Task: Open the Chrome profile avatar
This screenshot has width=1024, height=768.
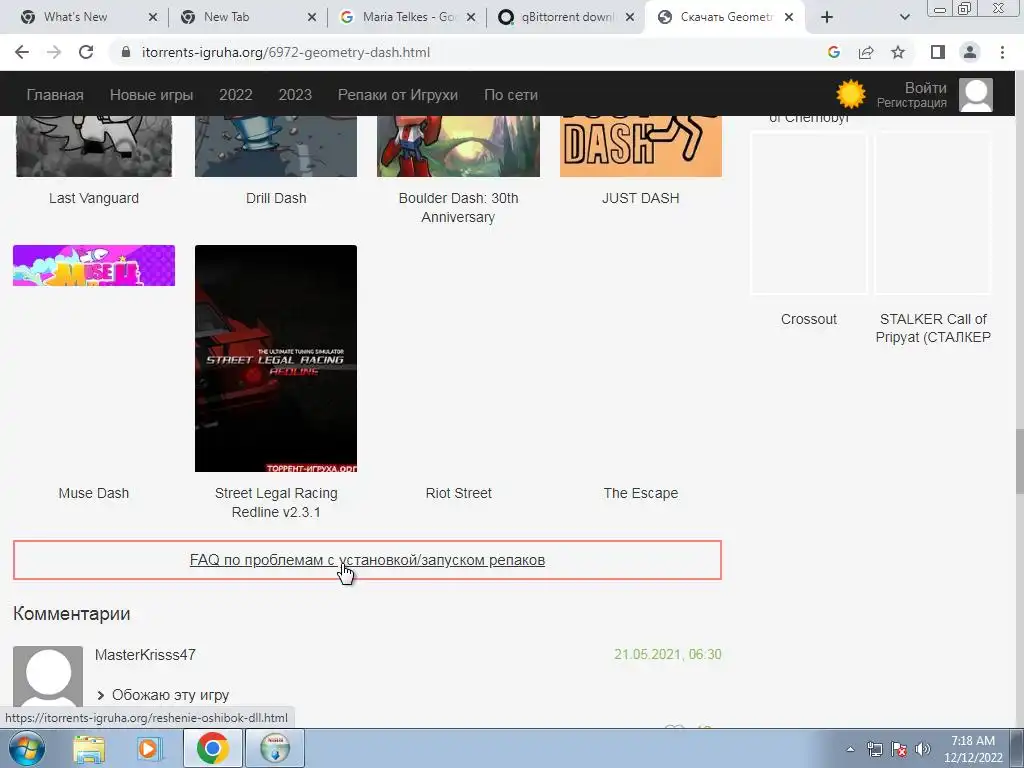Action: 970,52
